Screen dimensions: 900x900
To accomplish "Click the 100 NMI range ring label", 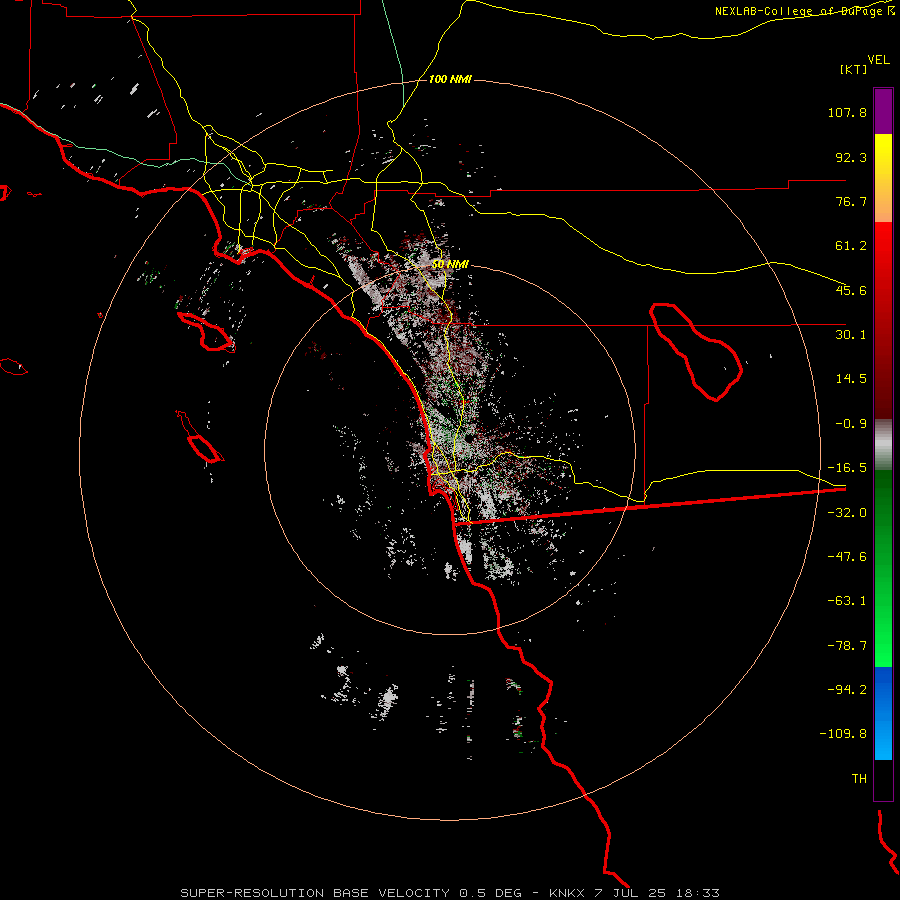I will (450, 79).
